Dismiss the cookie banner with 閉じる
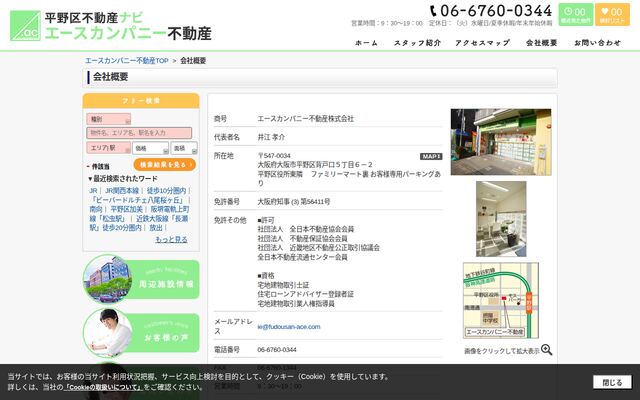The width and height of the screenshot is (640, 400). (612, 382)
